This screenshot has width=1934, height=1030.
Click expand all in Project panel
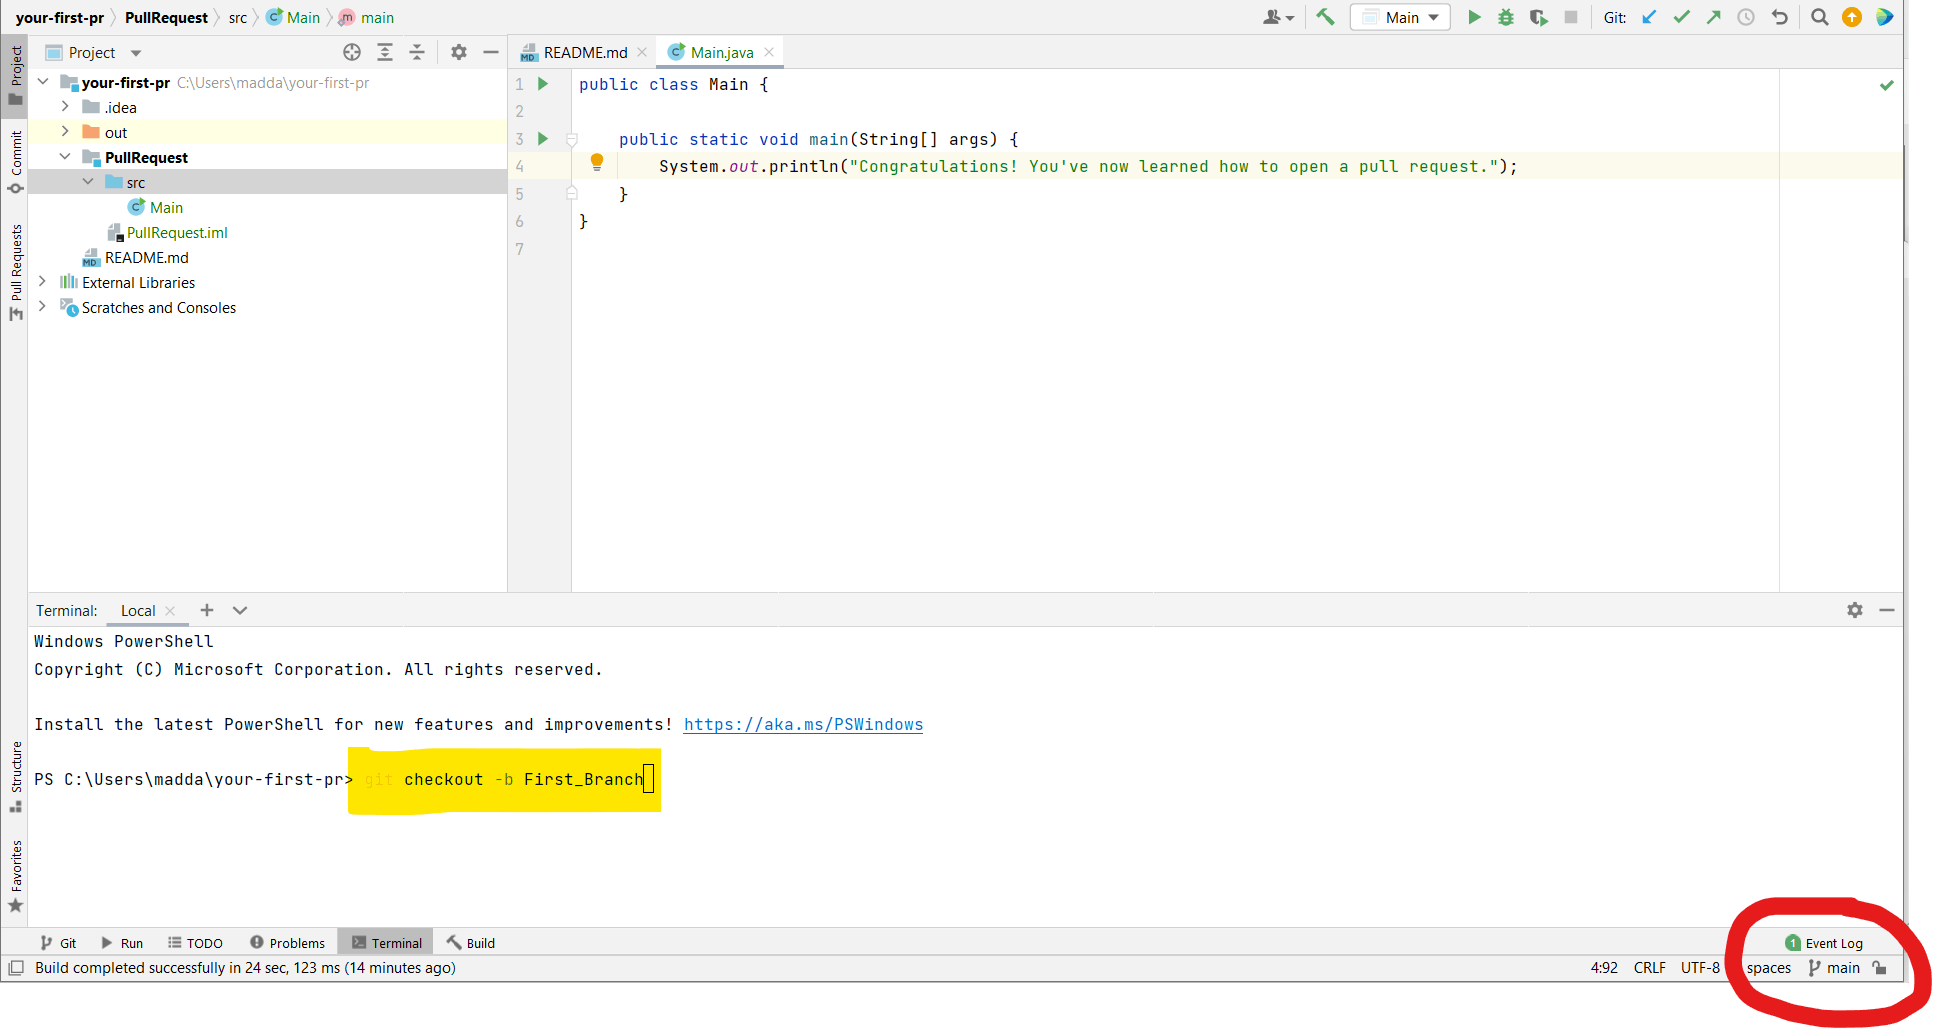[385, 52]
